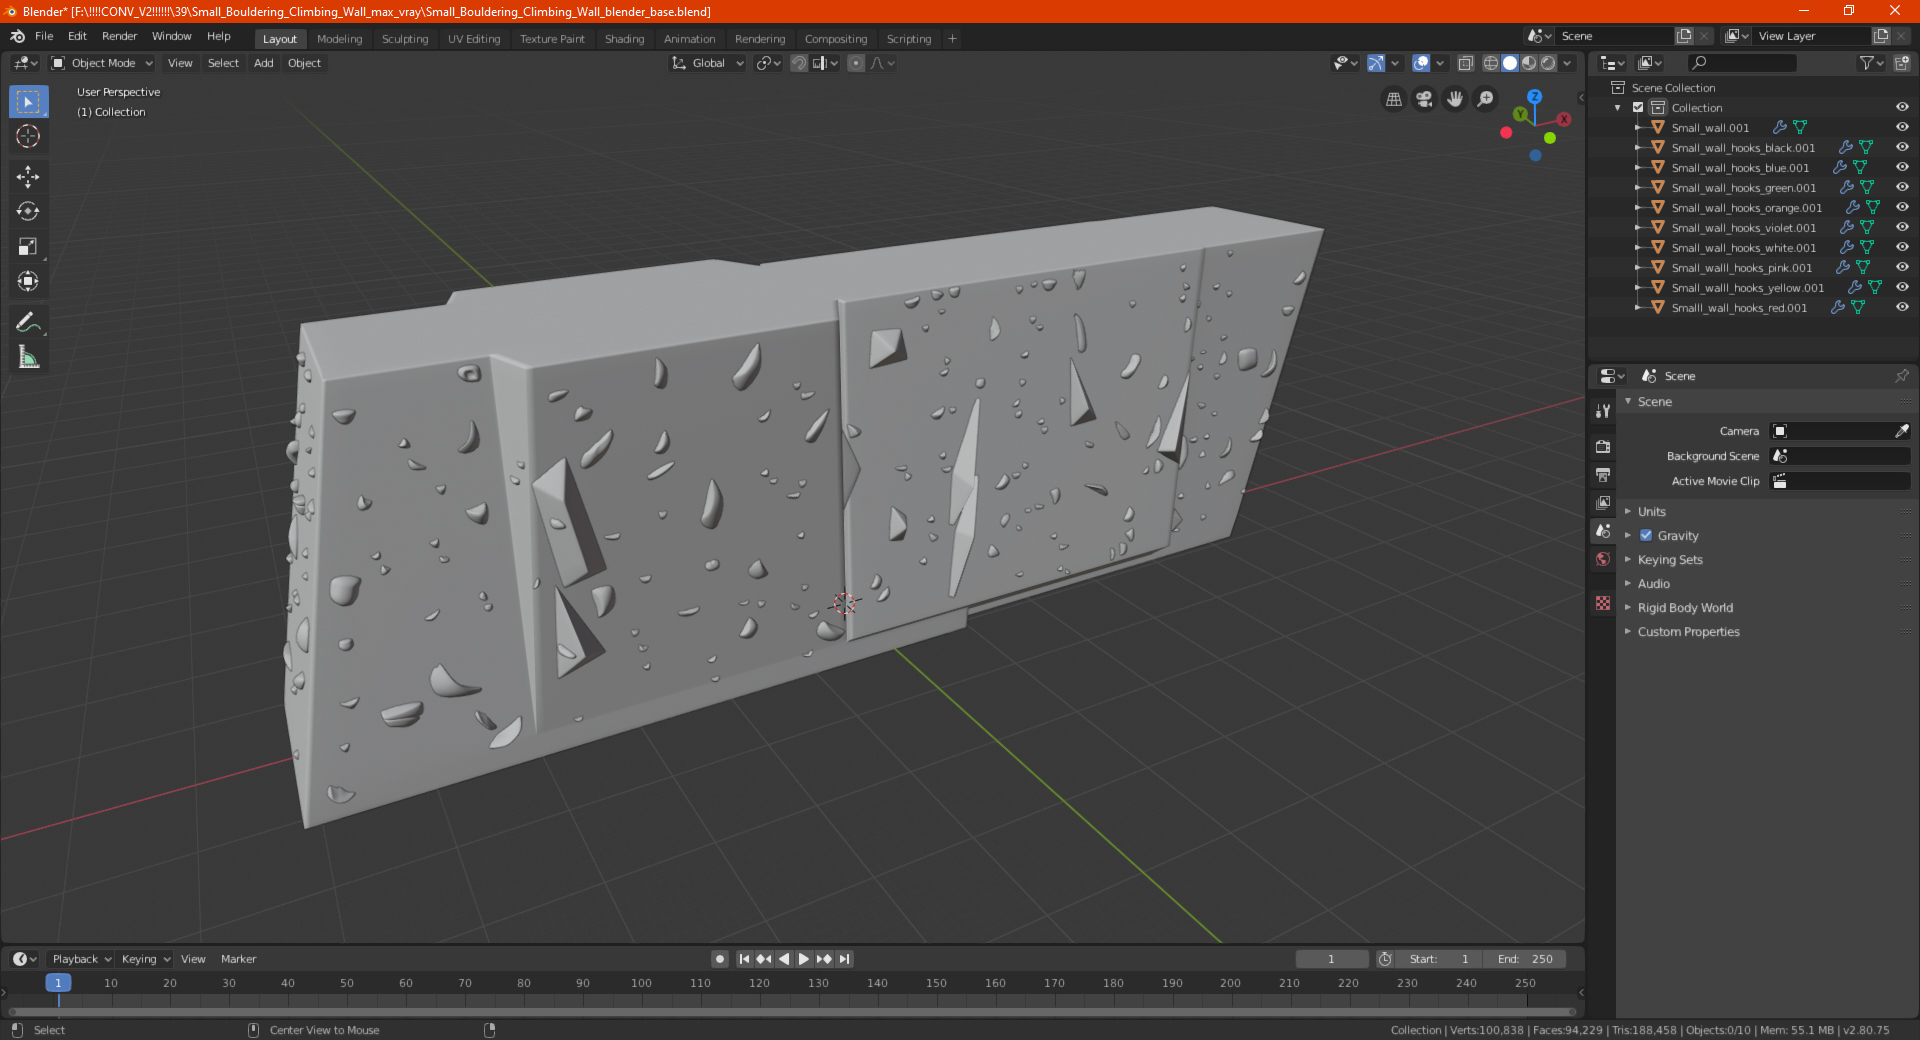Open the Render menu
The height and width of the screenshot is (1040, 1920).
[119, 36]
